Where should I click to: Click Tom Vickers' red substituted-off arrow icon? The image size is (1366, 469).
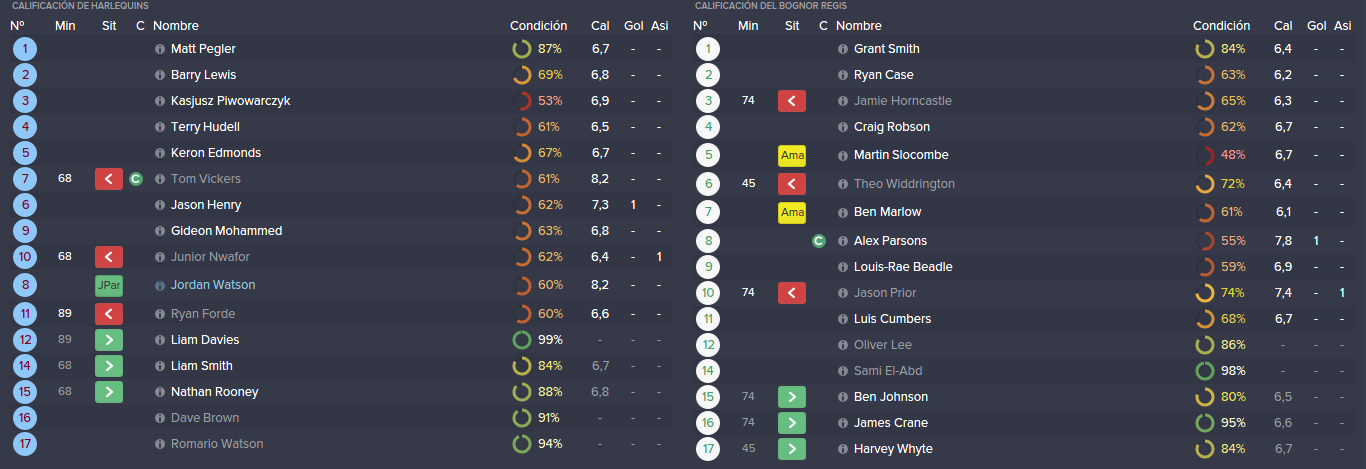(109, 179)
